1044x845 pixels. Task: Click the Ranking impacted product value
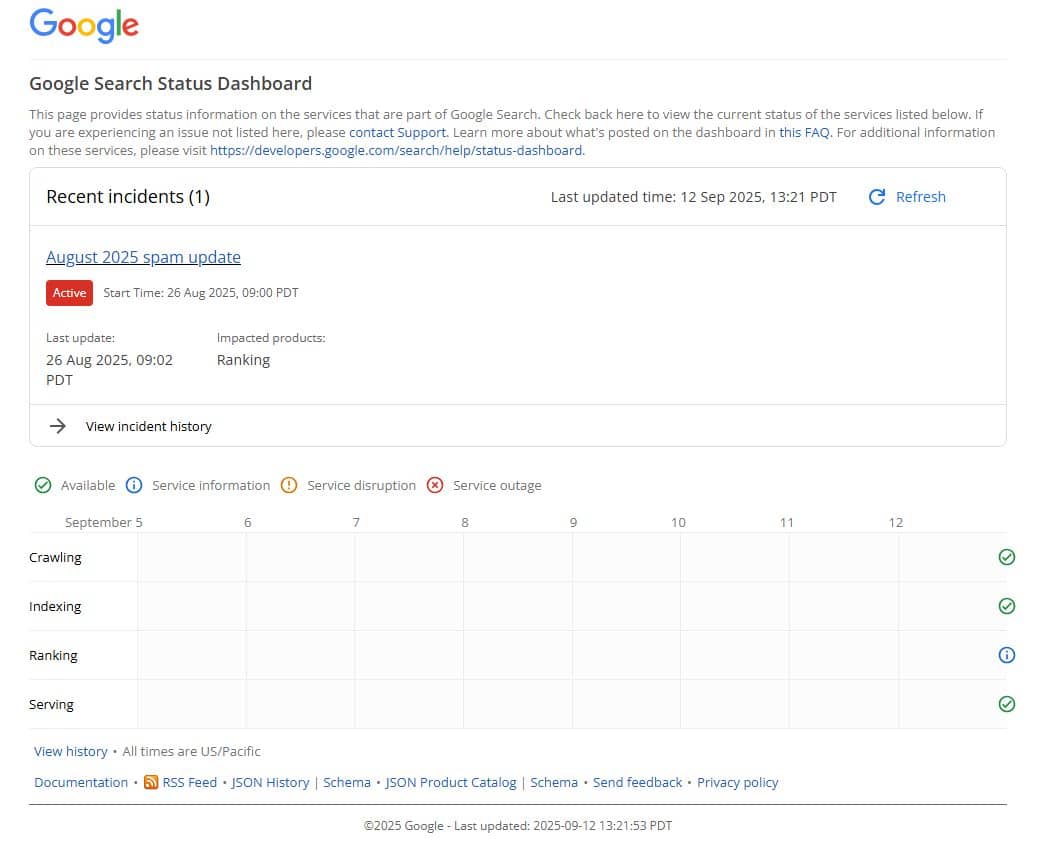coord(244,360)
